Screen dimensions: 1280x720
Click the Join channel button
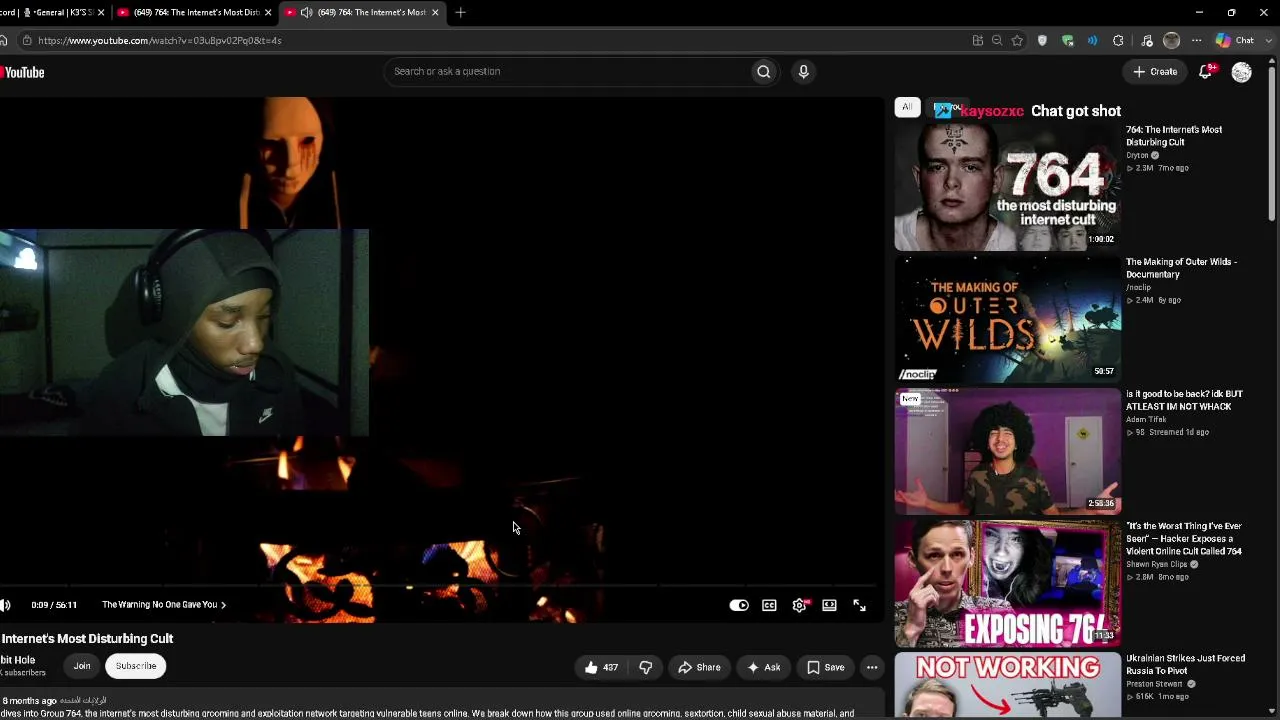[82, 666]
